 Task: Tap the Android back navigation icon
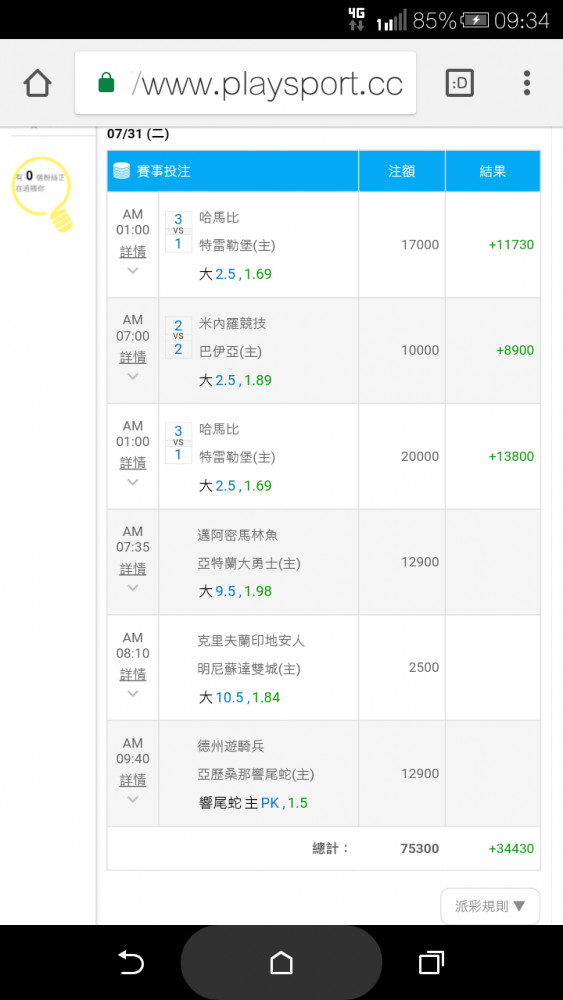[x=131, y=962]
